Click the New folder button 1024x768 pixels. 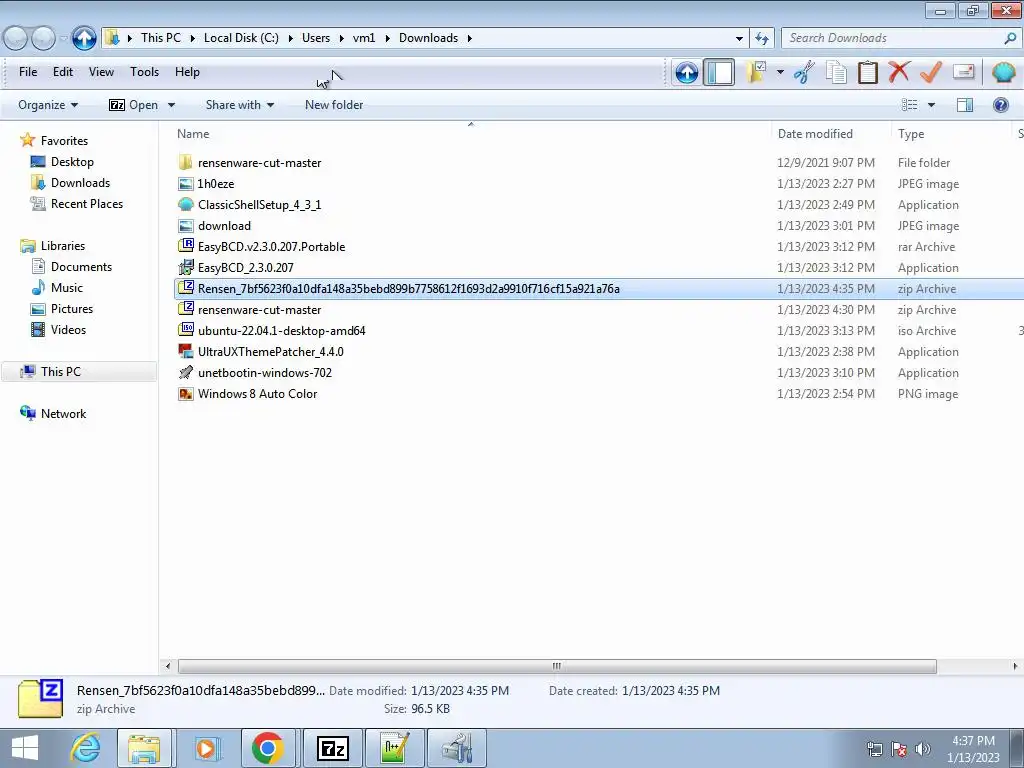point(334,105)
